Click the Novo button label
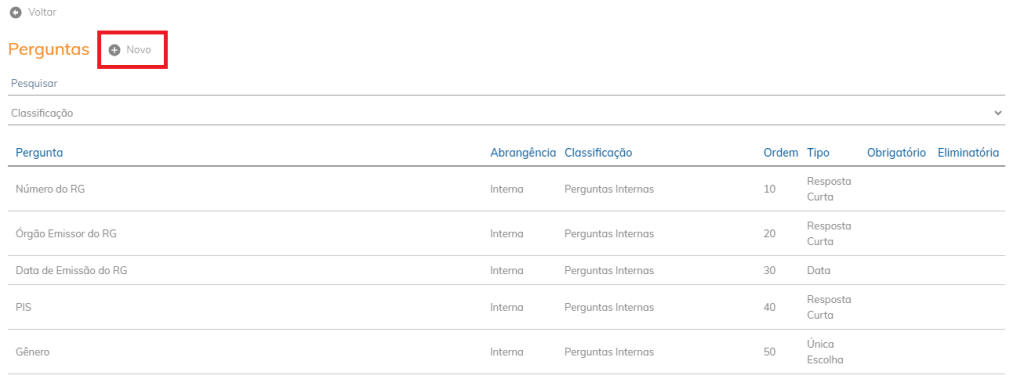 click(x=138, y=50)
